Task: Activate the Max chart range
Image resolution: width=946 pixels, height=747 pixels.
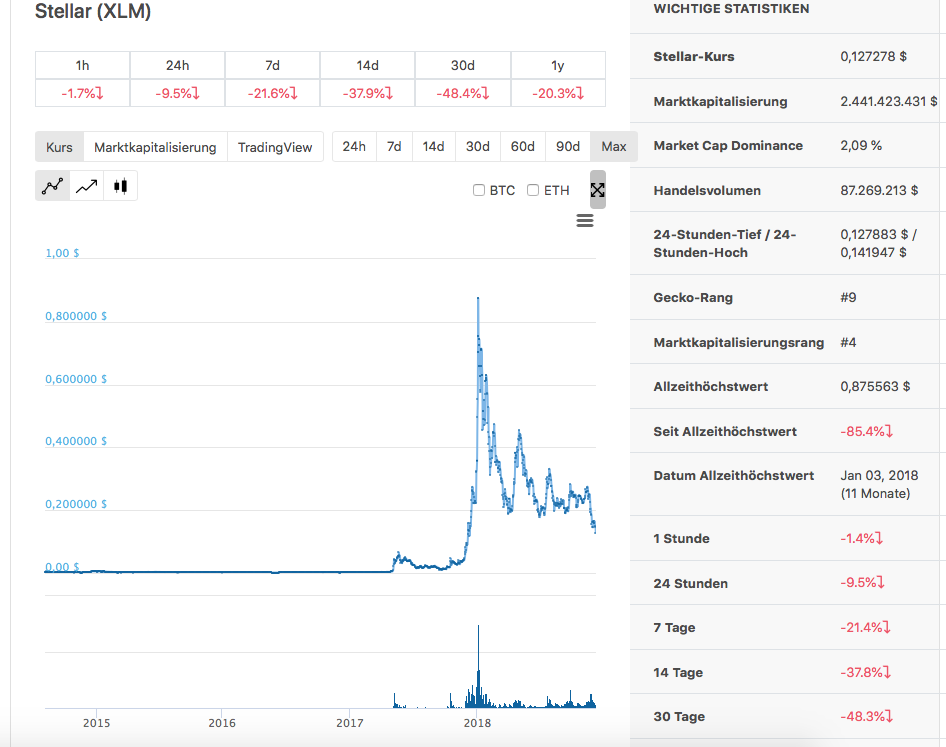Action: (613, 146)
